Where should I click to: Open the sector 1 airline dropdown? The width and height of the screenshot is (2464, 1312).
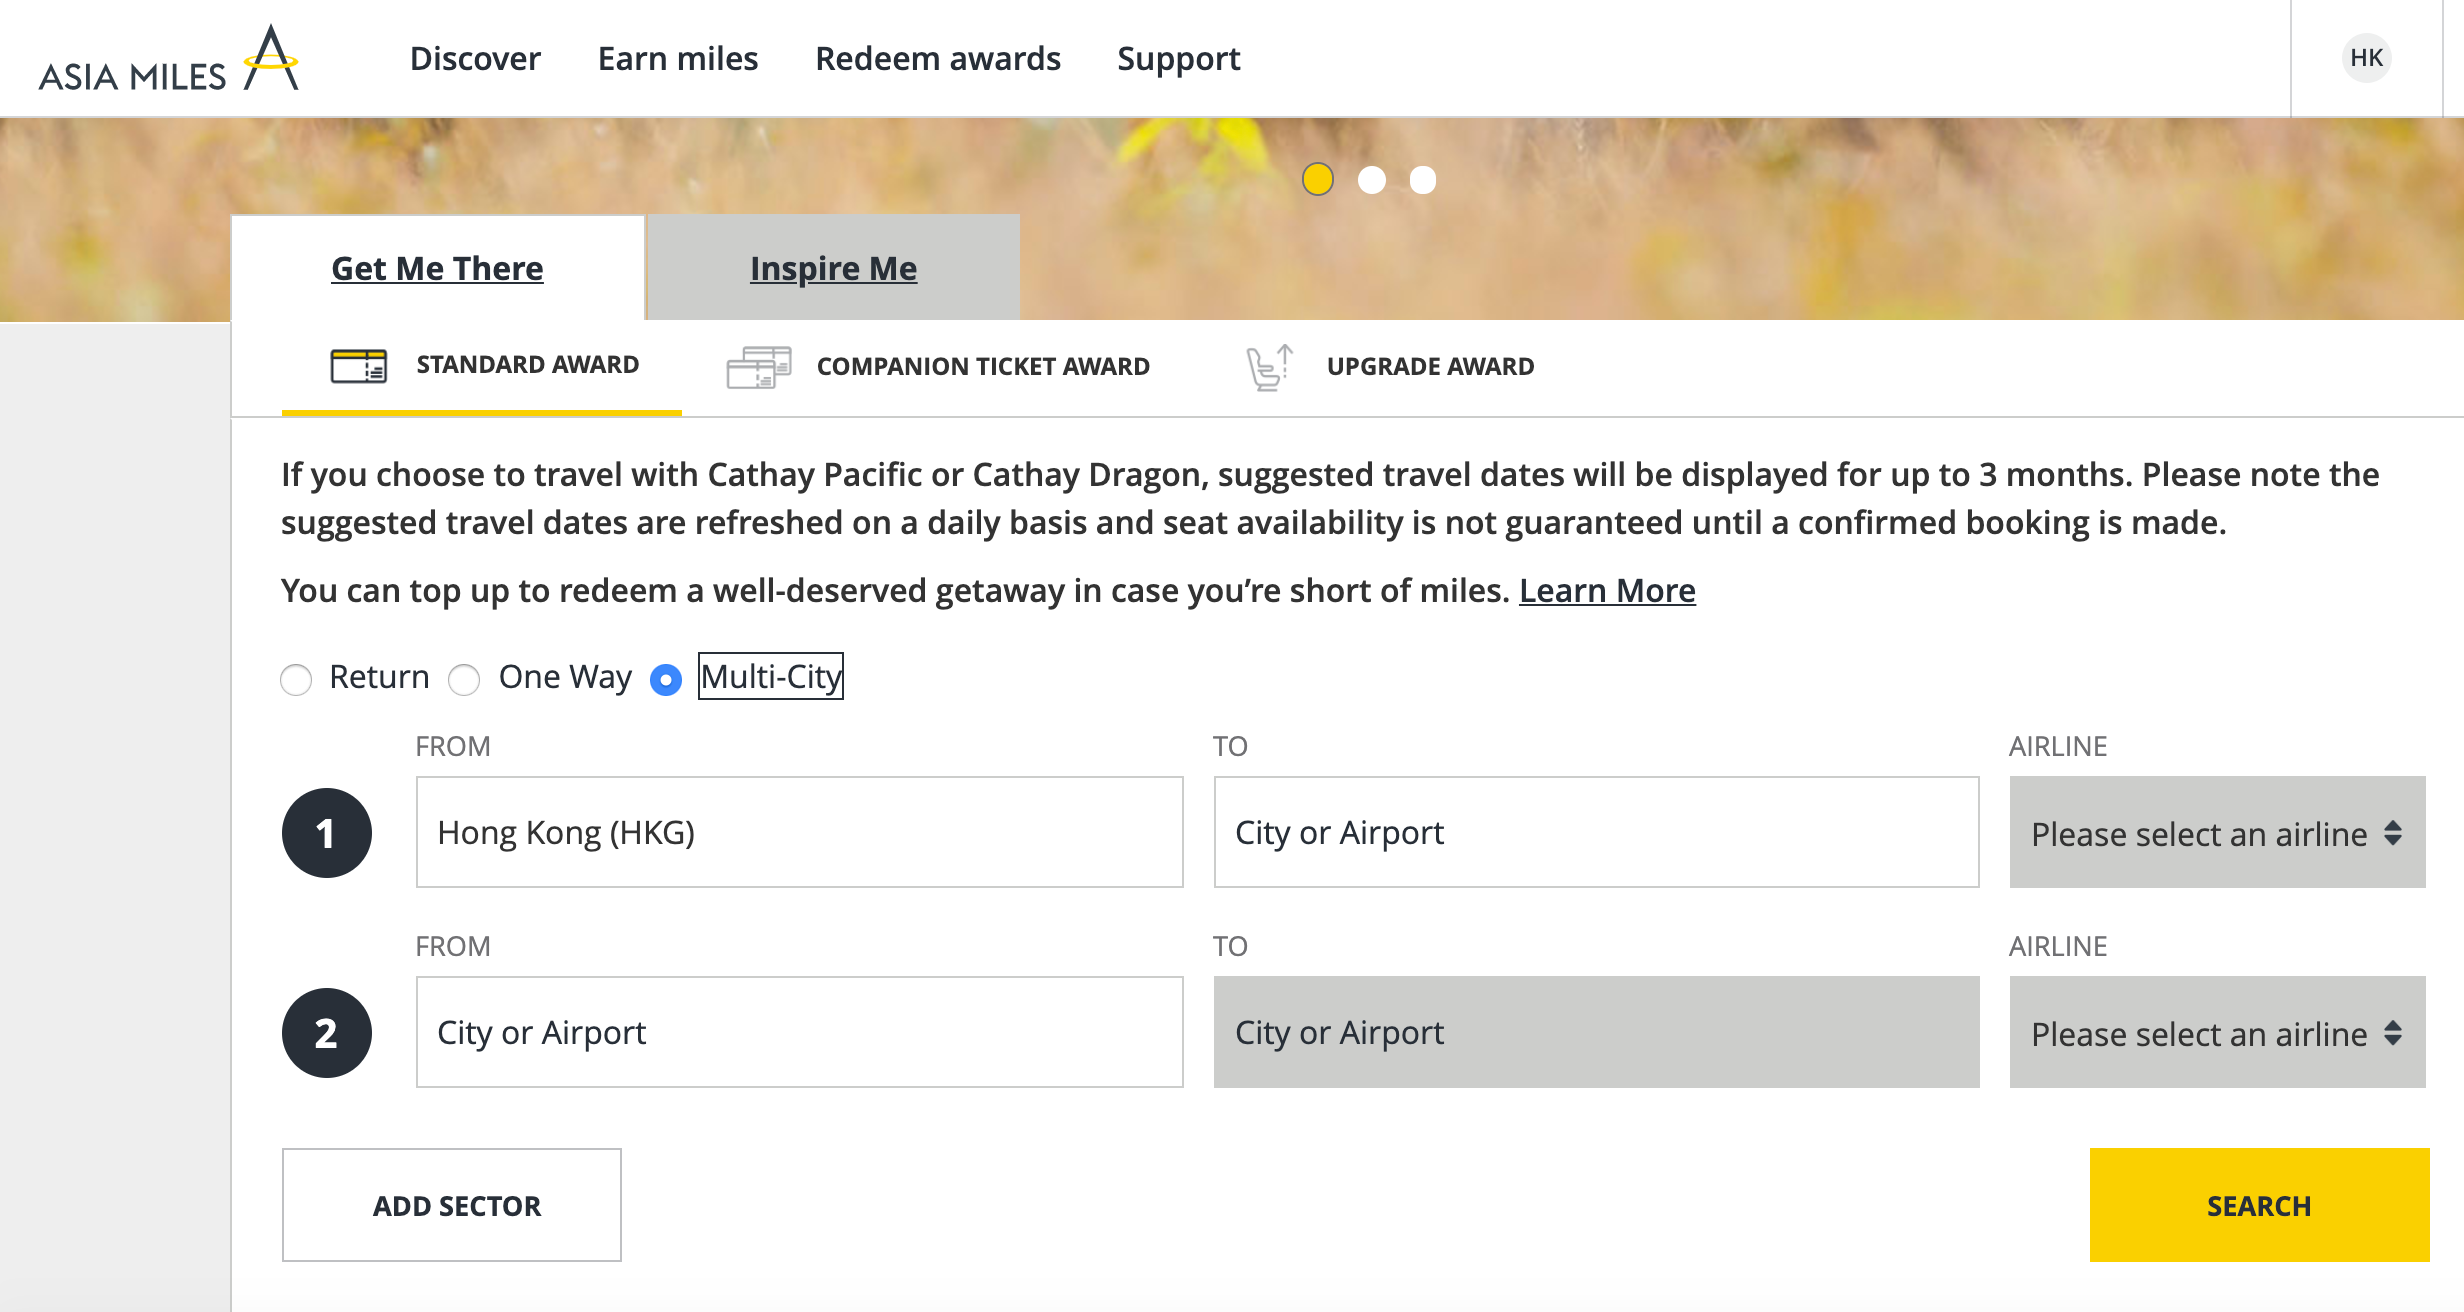(2217, 833)
